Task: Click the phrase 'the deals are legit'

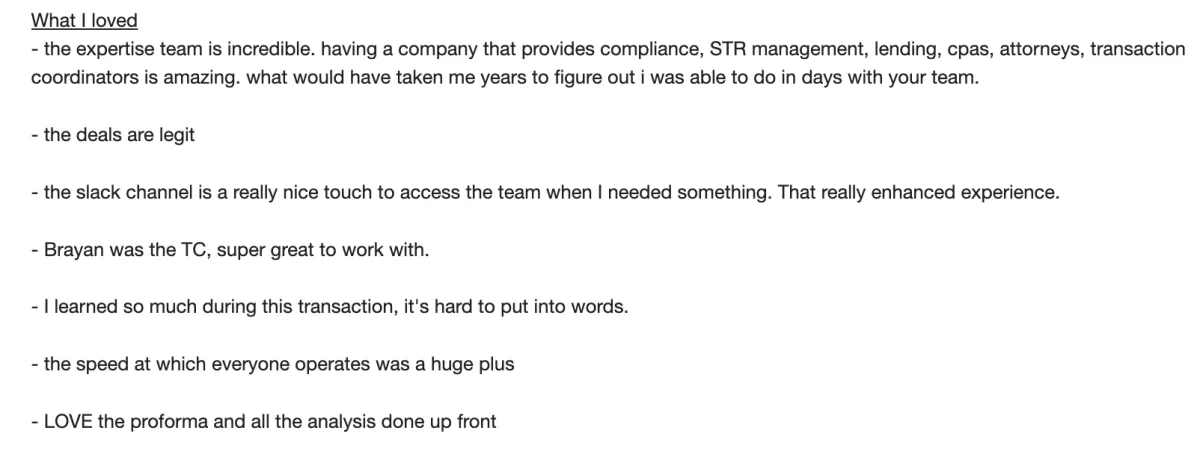Action: (x=119, y=136)
